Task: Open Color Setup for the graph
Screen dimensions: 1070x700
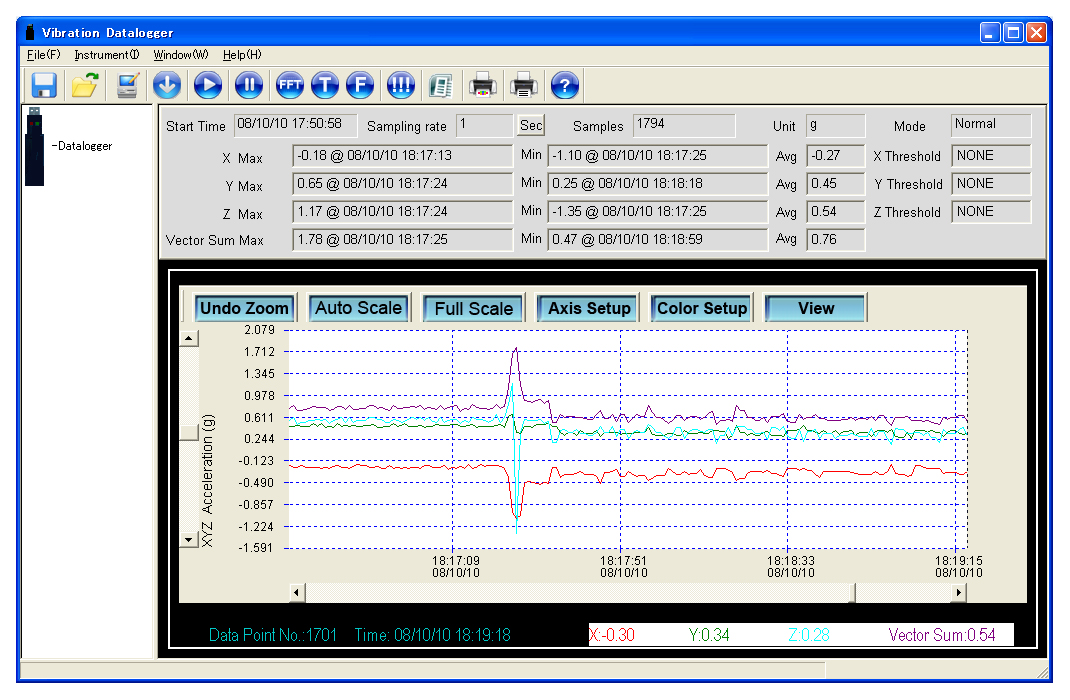Action: pyautogui.click(x=701, y=308)
